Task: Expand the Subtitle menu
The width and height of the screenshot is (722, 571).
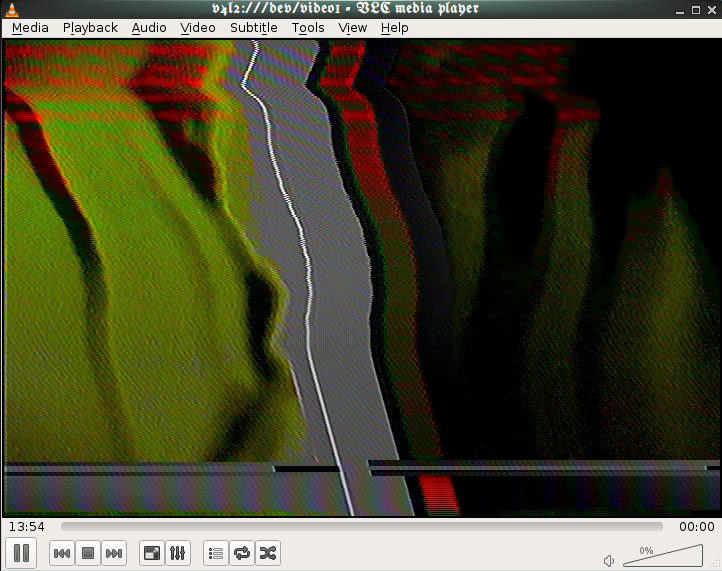Action: click(x=254, y=28)
